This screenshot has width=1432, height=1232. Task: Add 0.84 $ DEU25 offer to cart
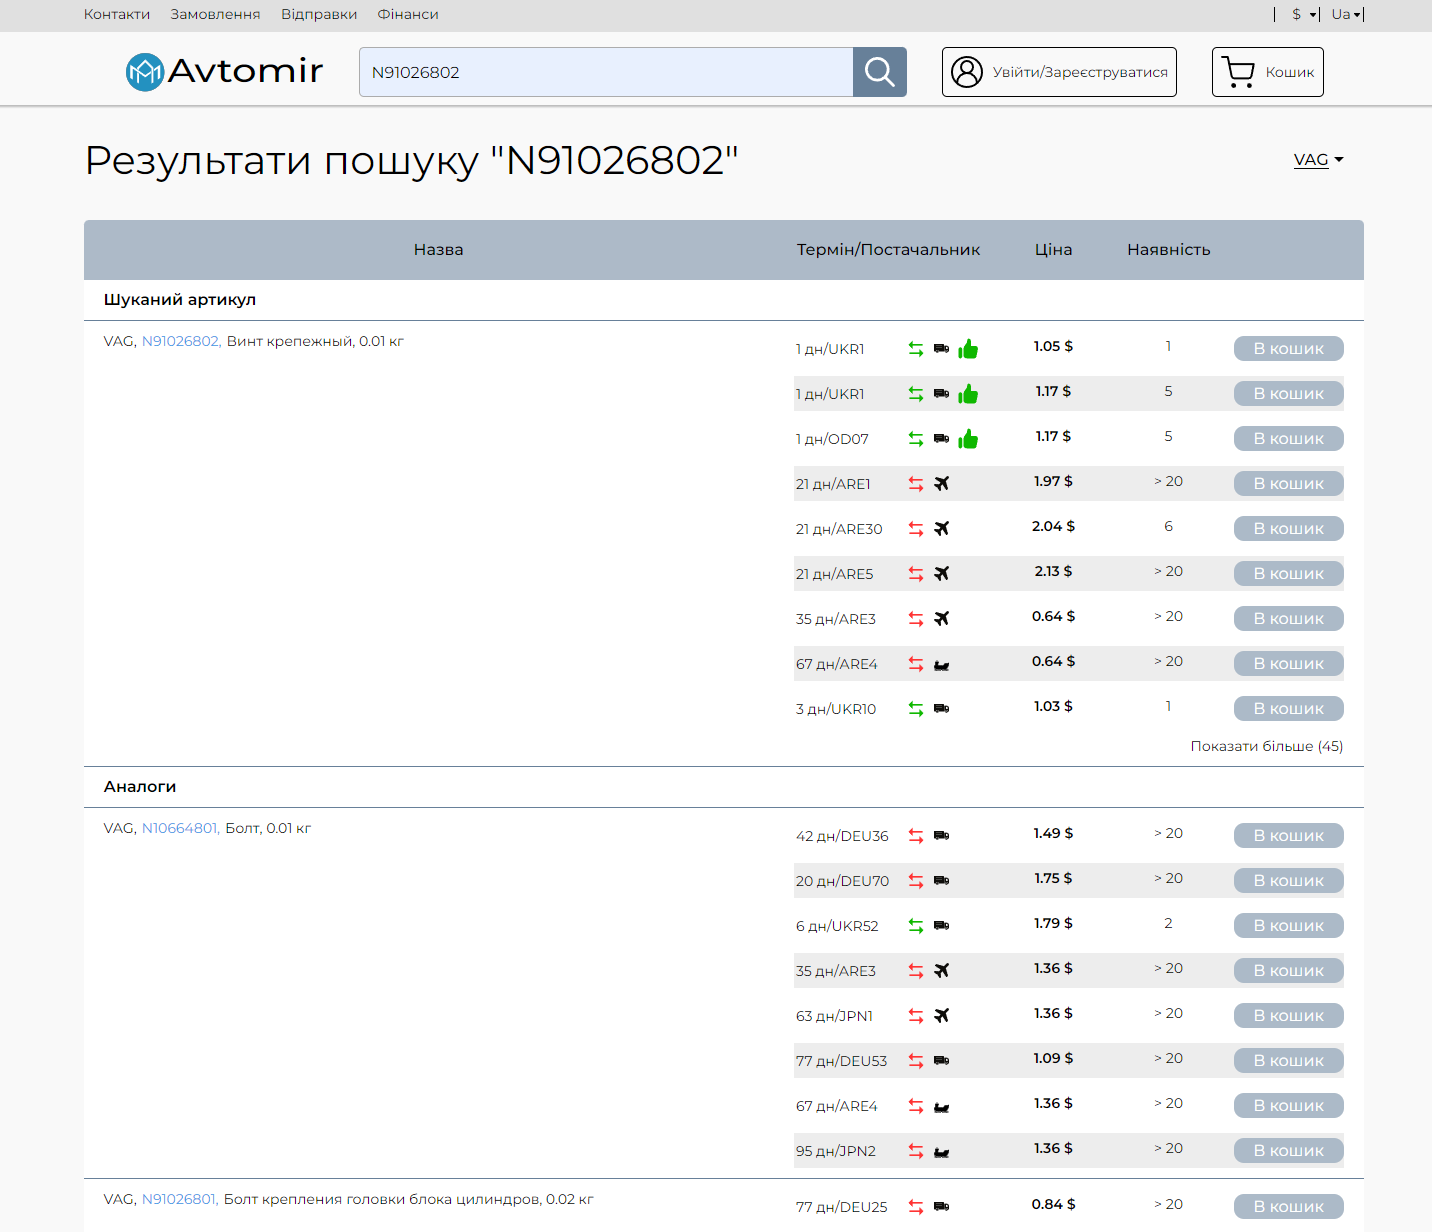(1288, 1207)
